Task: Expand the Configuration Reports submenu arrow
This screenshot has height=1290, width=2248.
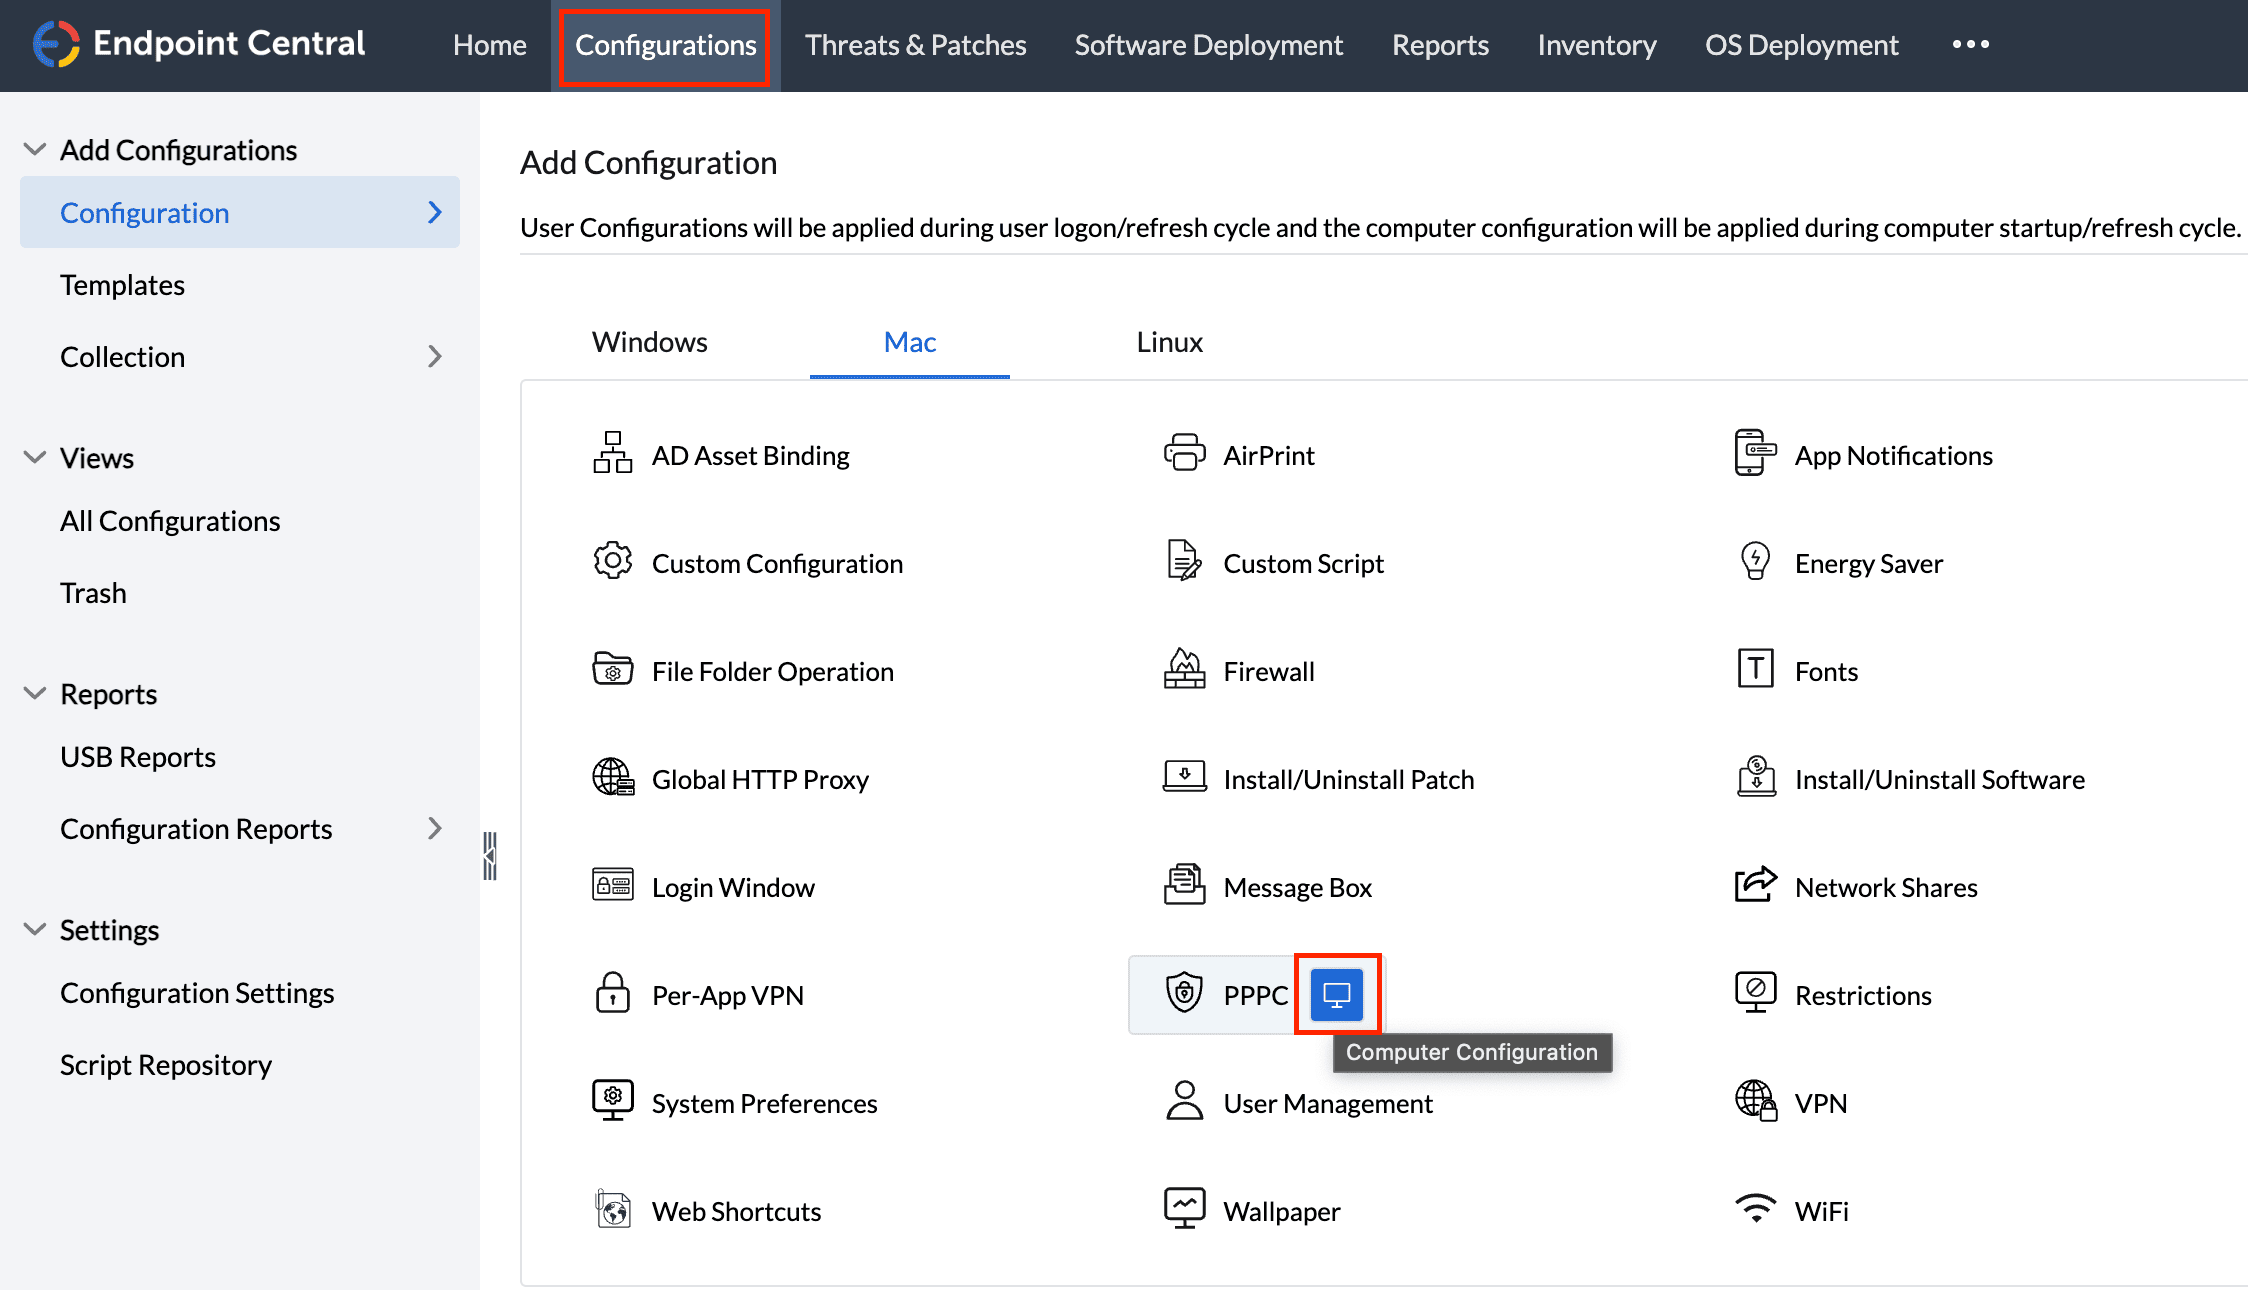Action: [x=435, y=829]
